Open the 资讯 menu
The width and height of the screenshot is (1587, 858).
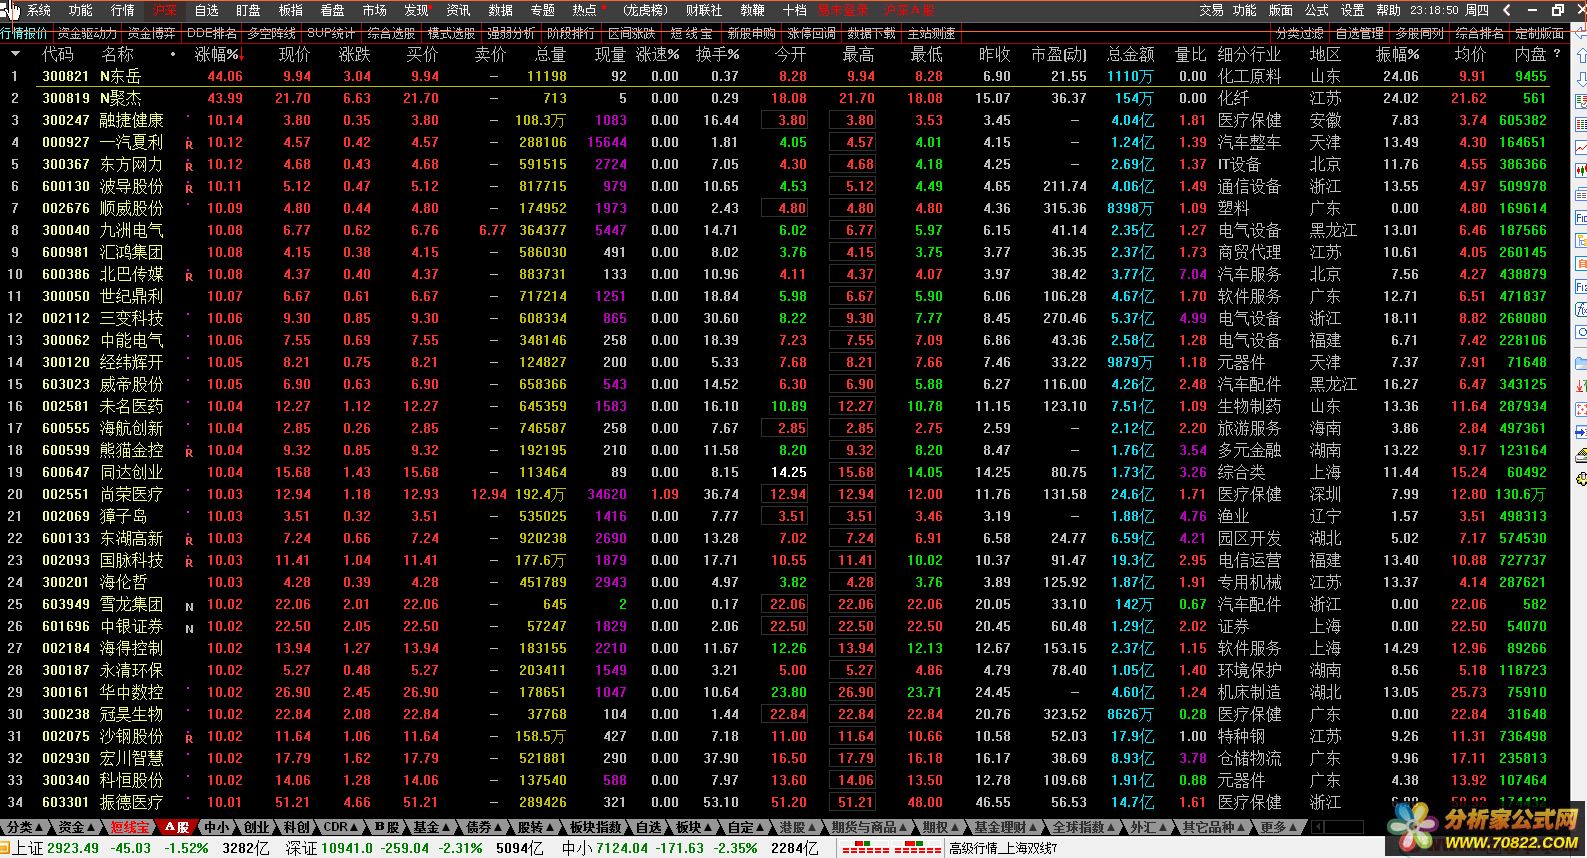[459, 10]
